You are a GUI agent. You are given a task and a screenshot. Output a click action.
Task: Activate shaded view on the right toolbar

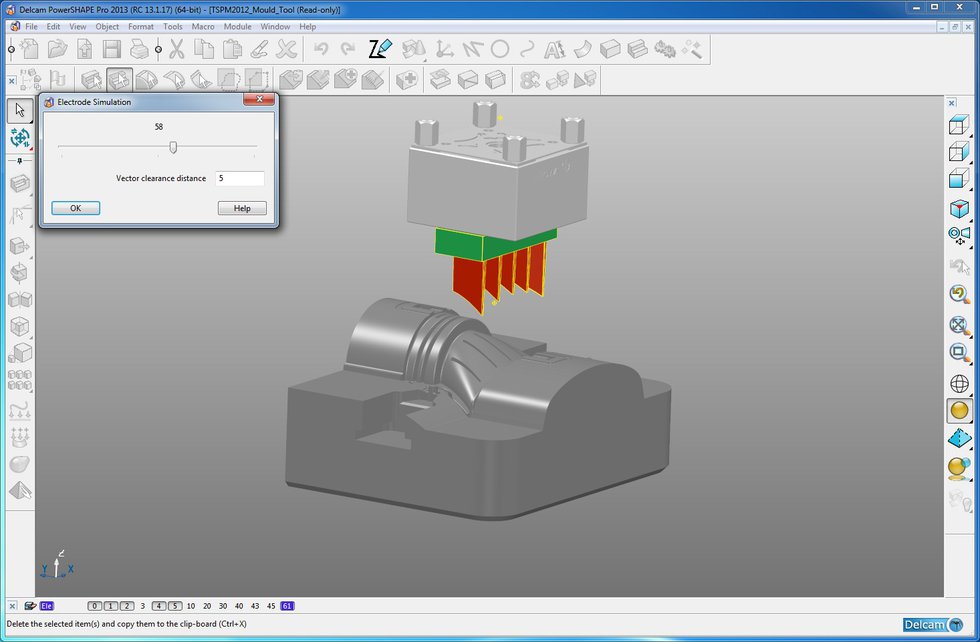point(957,410)
